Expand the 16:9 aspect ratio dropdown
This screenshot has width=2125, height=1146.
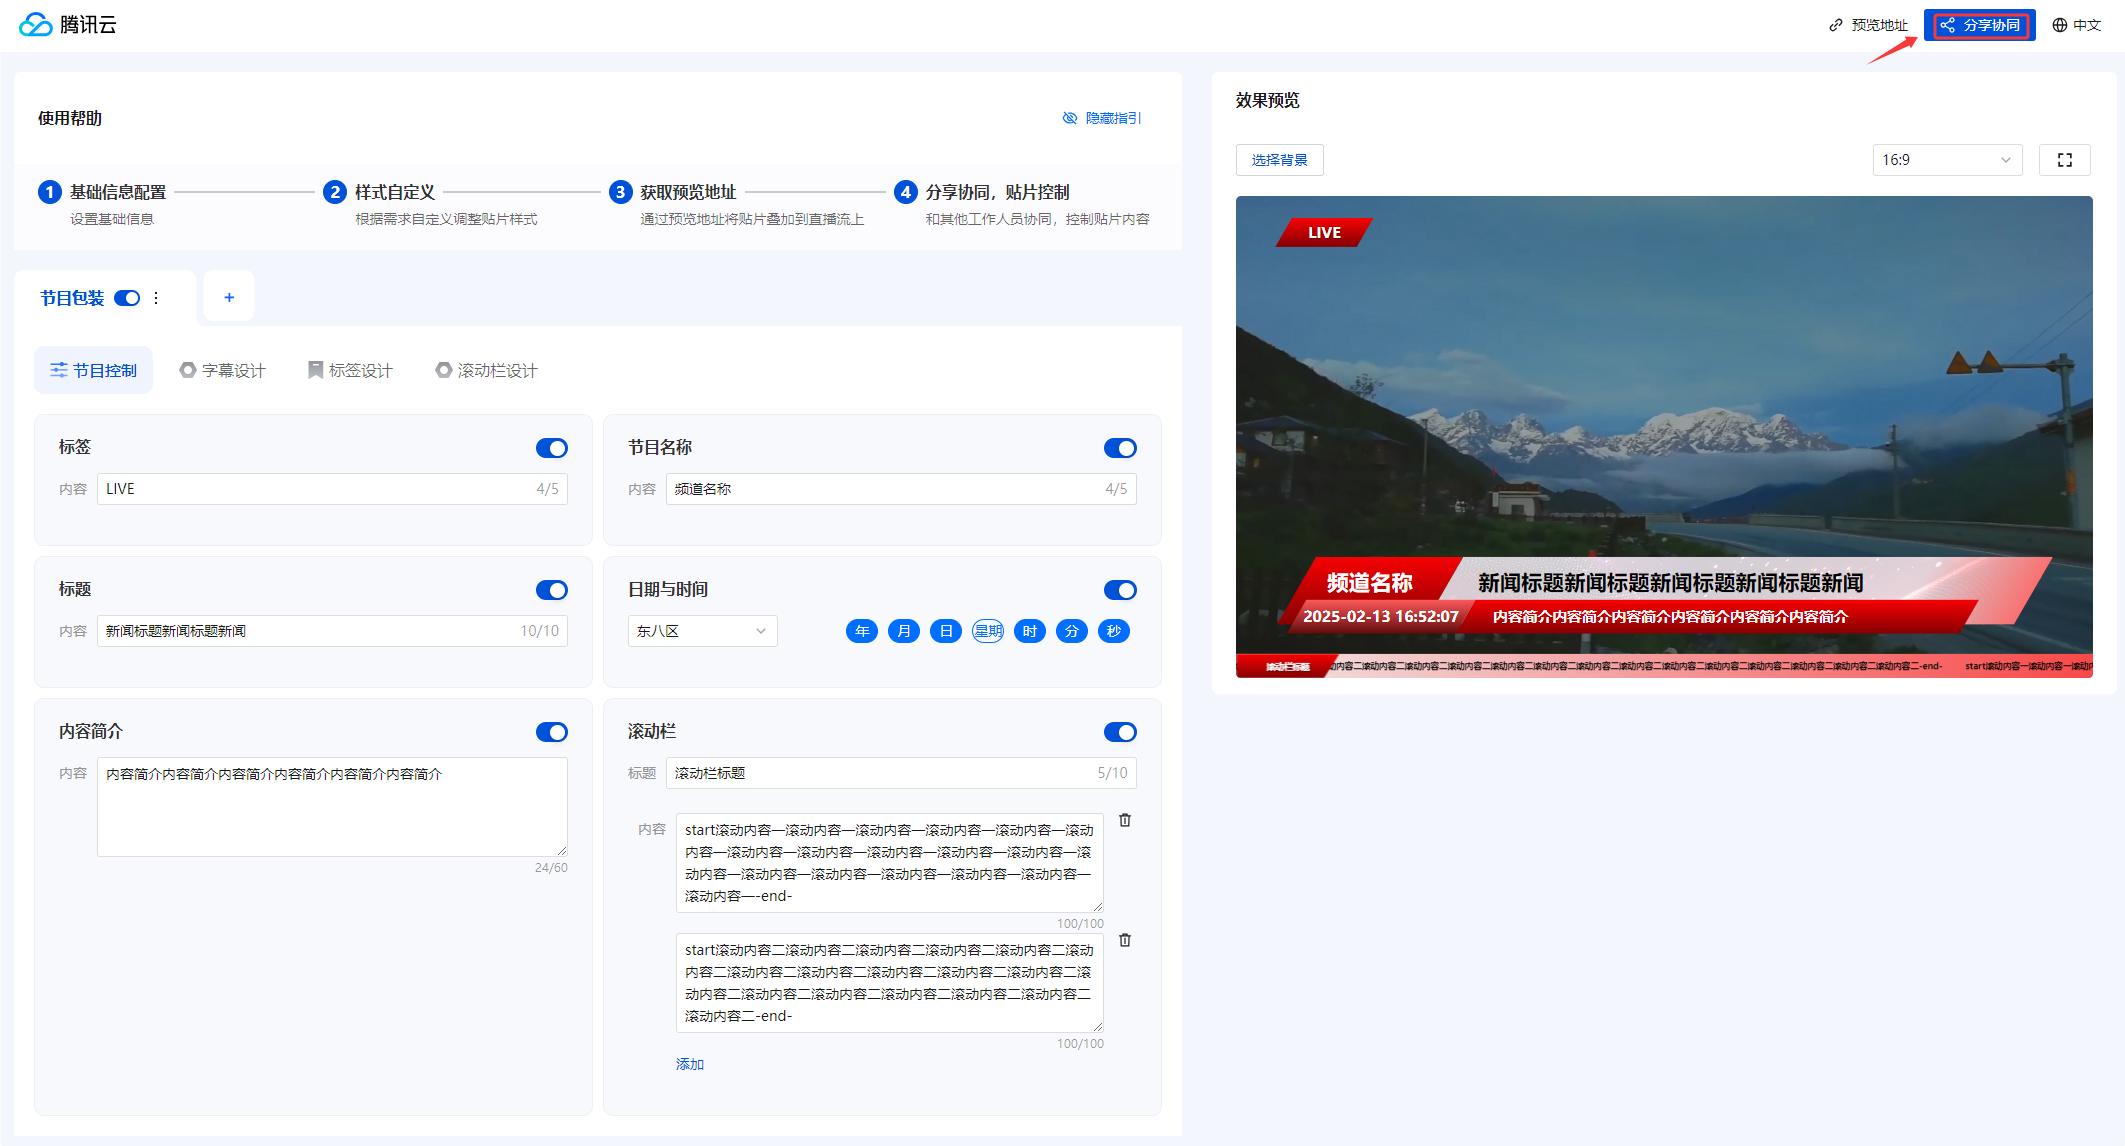(1946, 160)
